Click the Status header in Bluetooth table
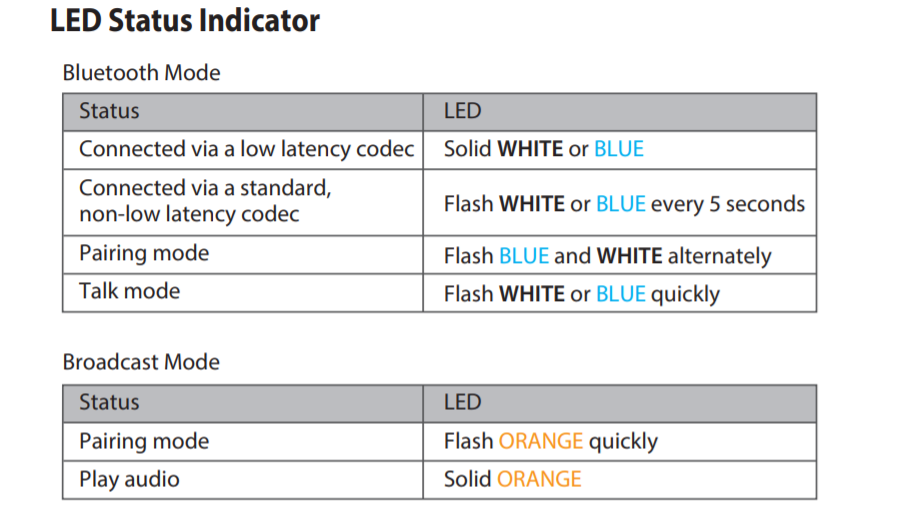Screen dimensions: 897x517 pyautogui.click(x=109, y=111)
